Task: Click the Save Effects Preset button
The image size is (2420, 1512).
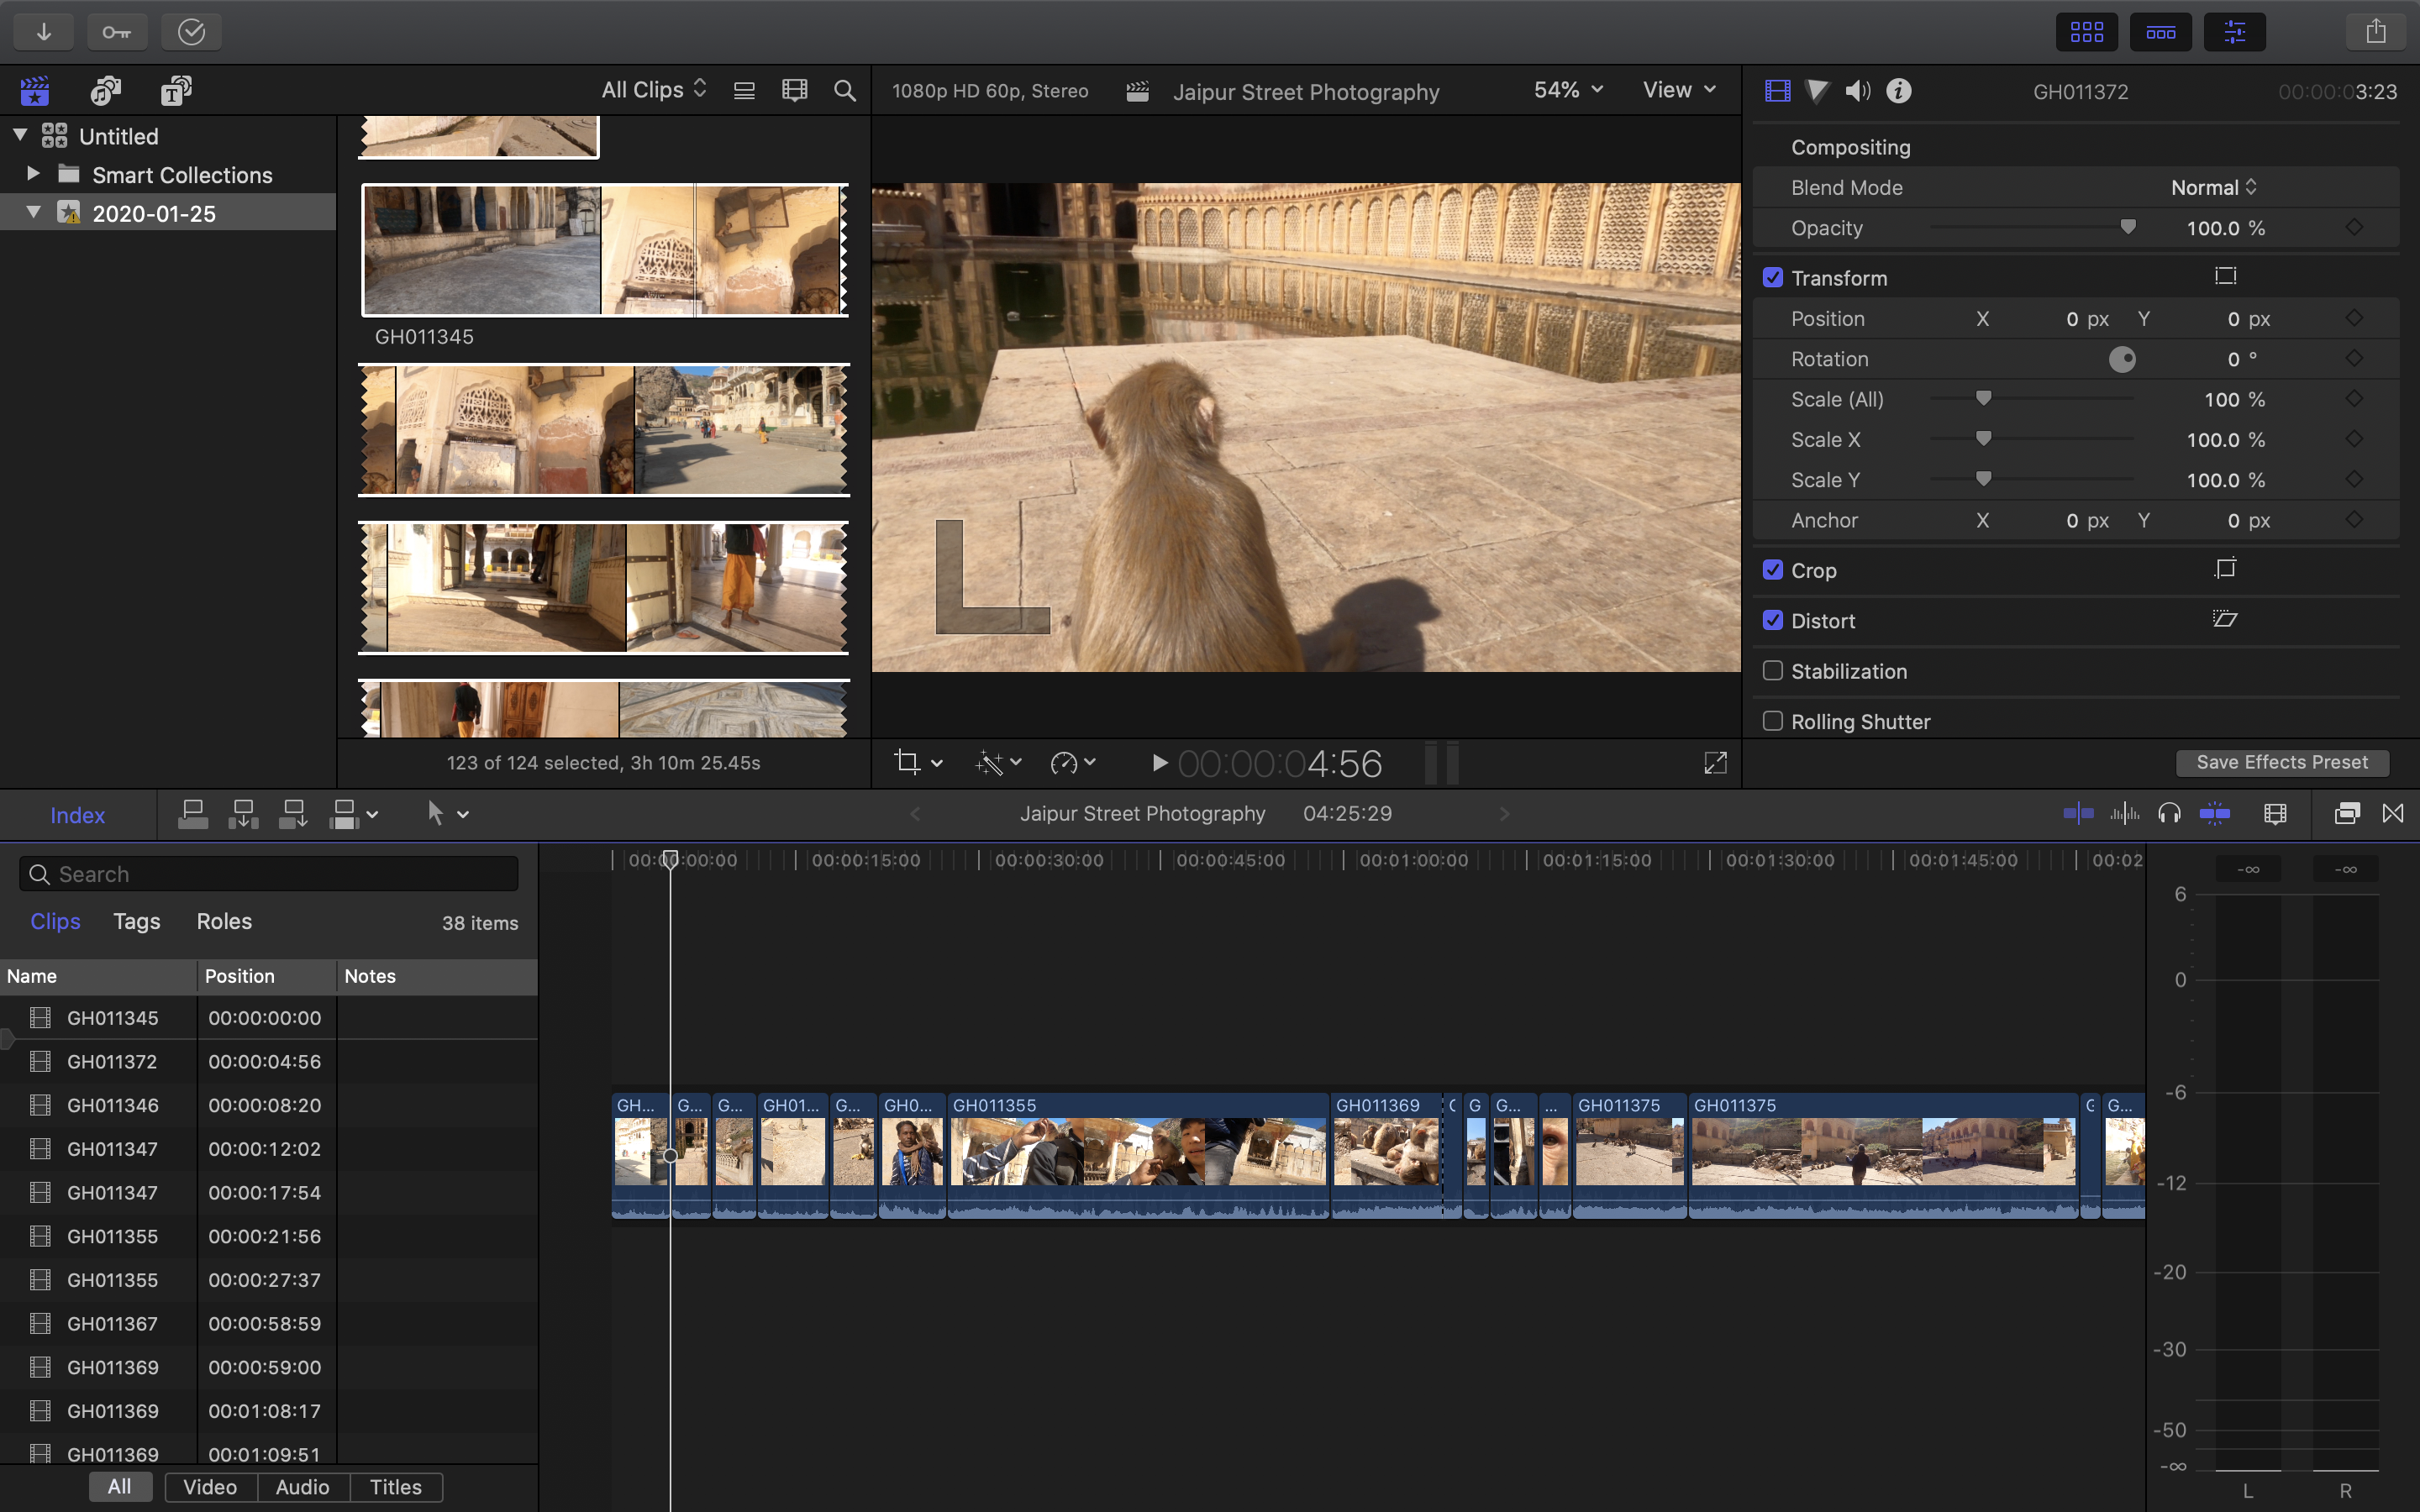Action: tap(2282, 762)
